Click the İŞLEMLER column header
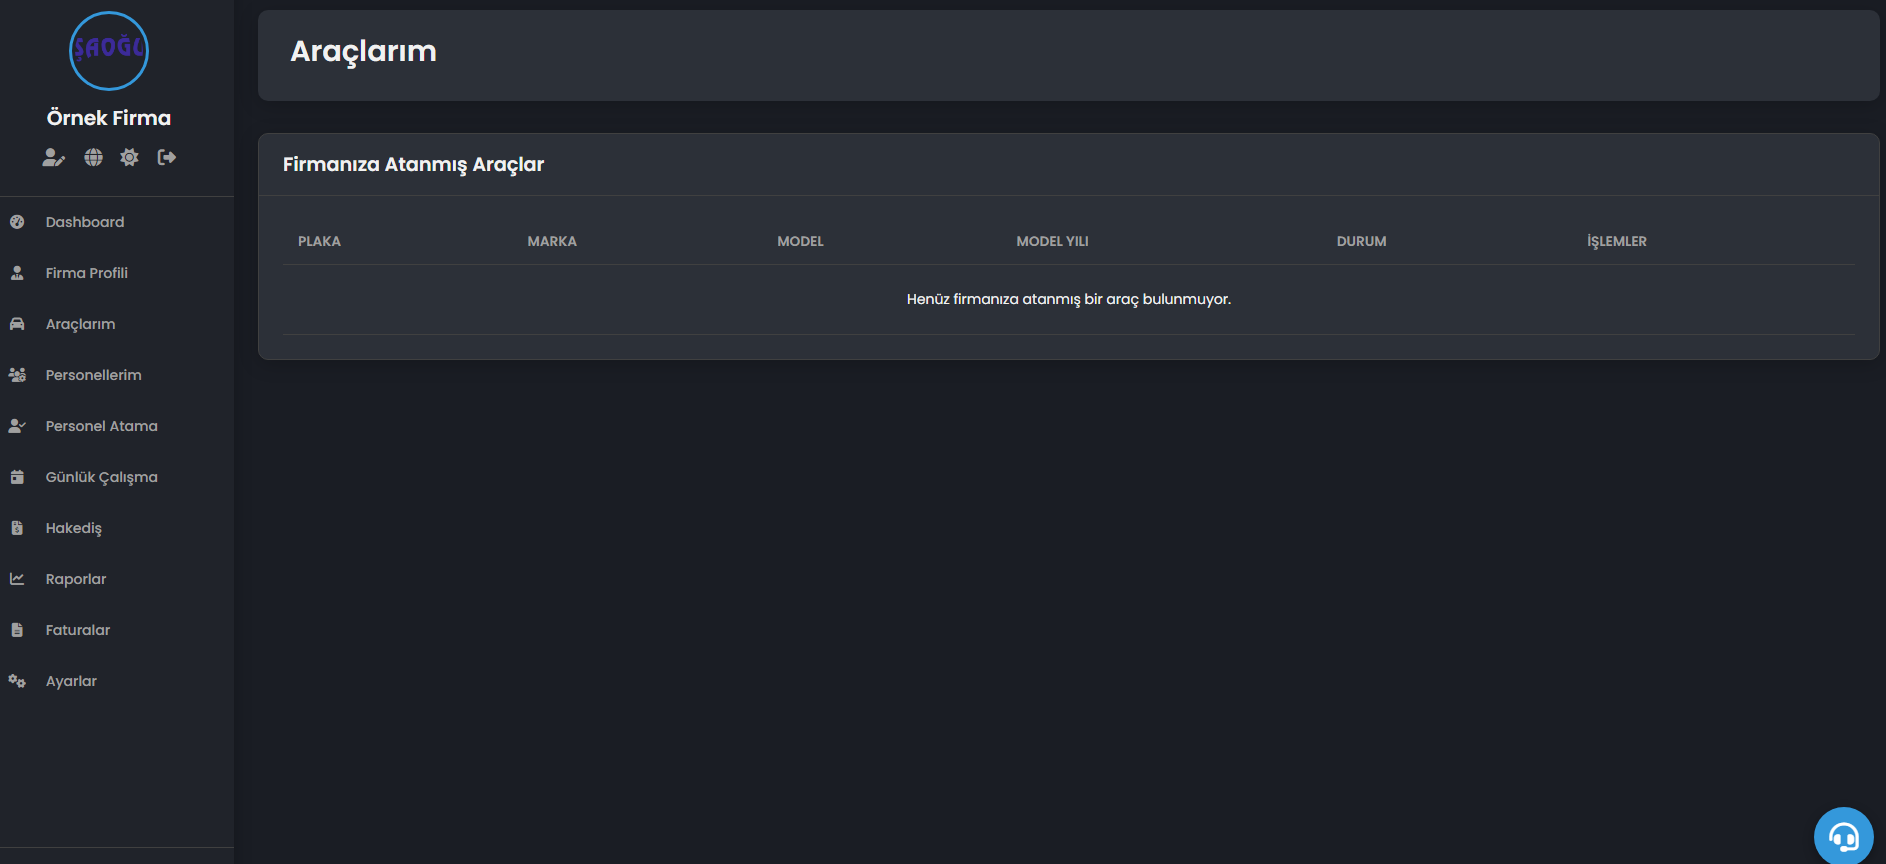 [1617, 241]
